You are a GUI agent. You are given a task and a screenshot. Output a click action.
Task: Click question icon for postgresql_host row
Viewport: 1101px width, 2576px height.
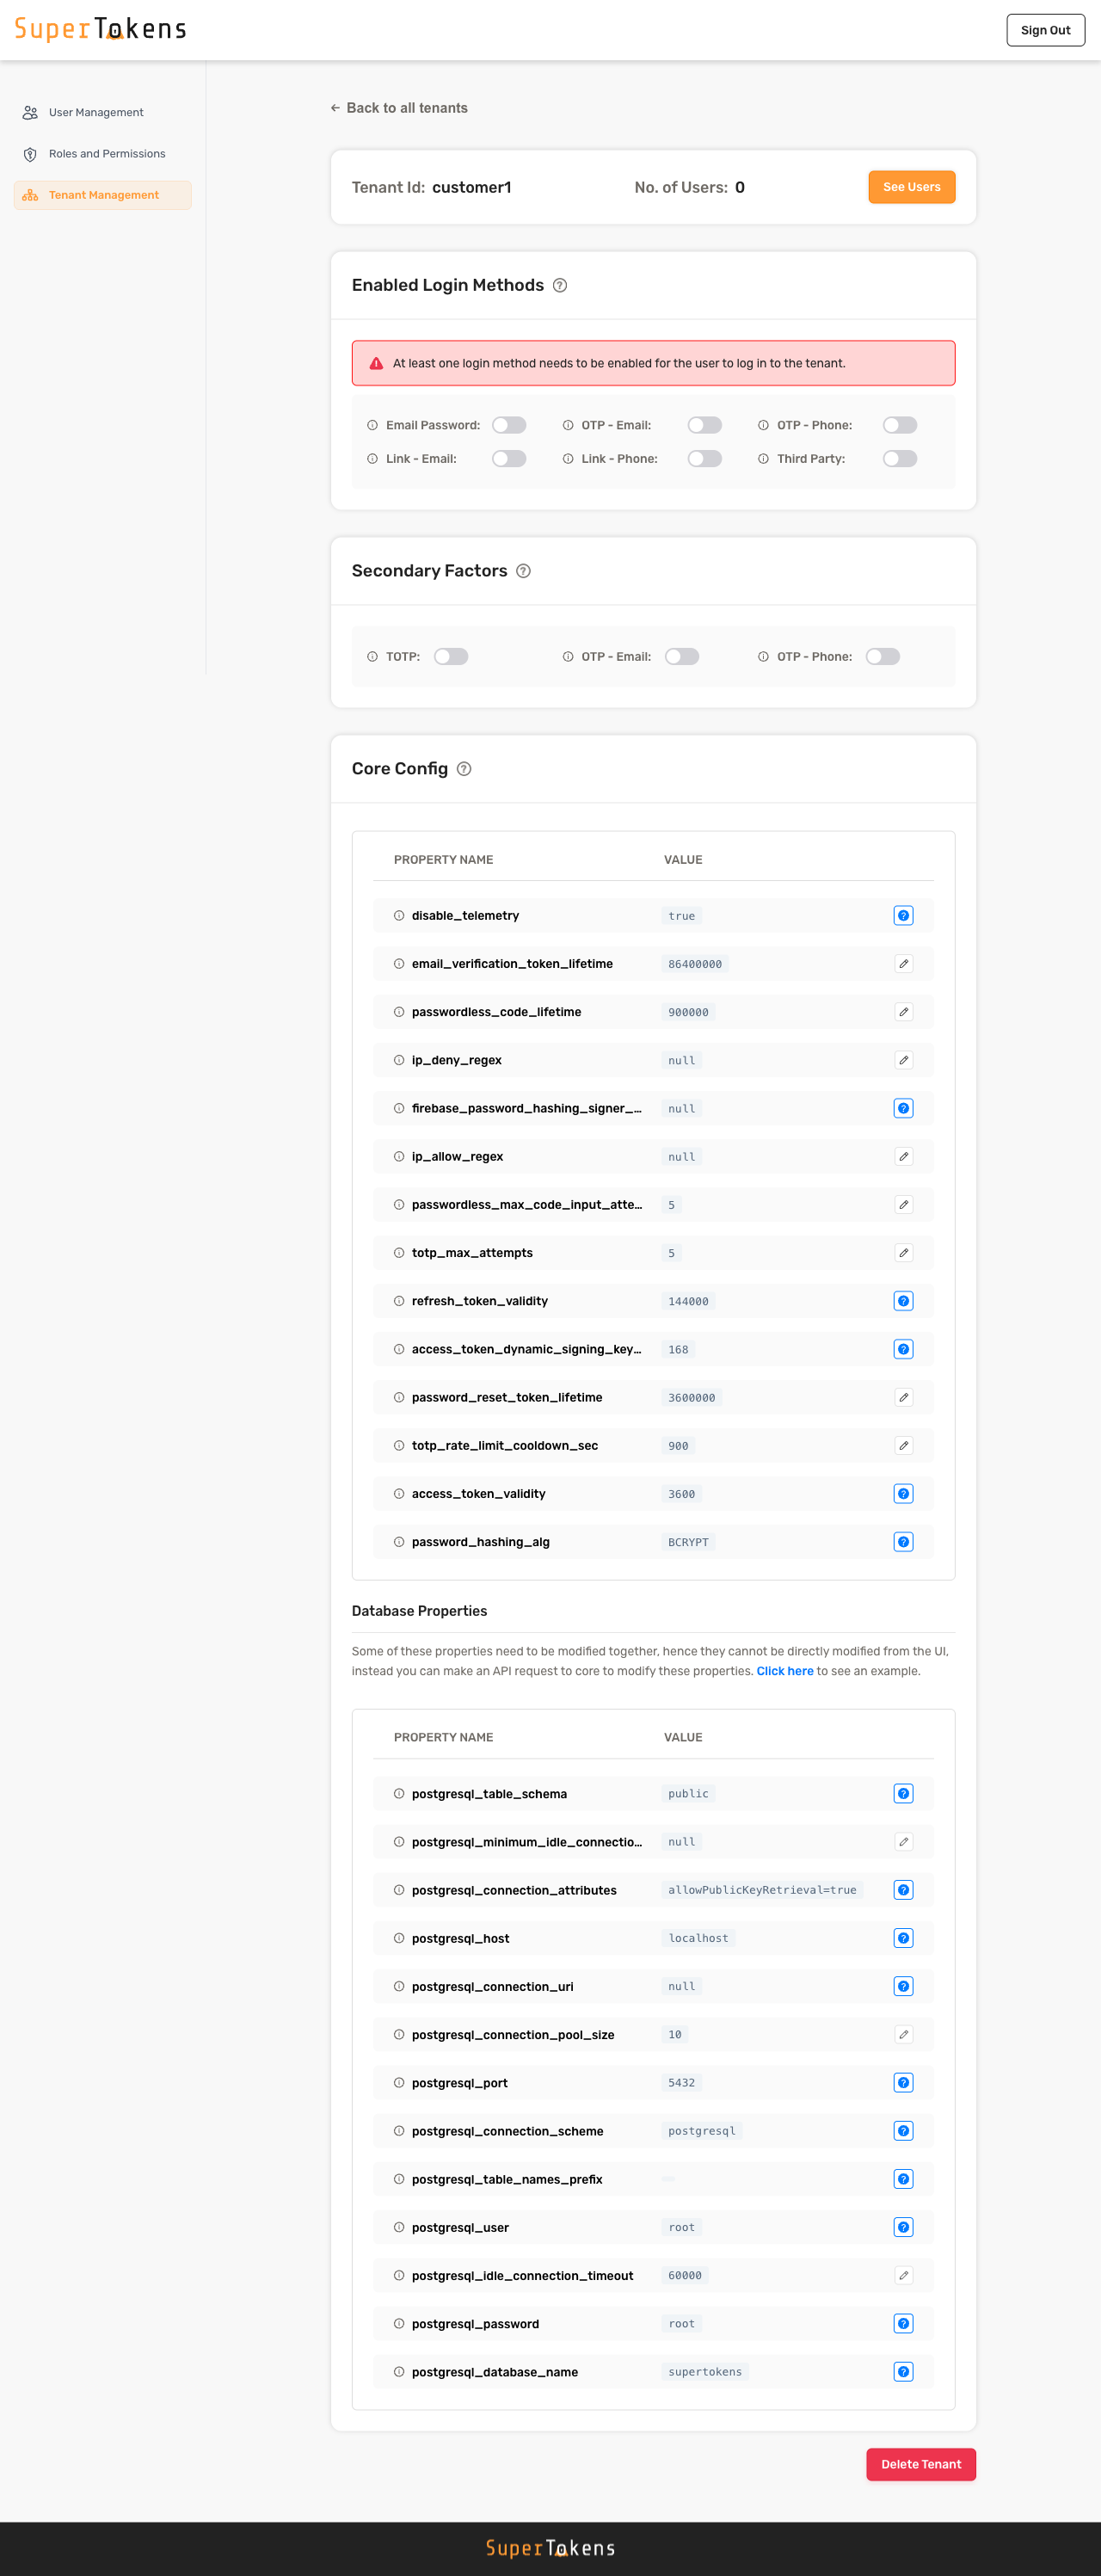tap(903, 1938)
